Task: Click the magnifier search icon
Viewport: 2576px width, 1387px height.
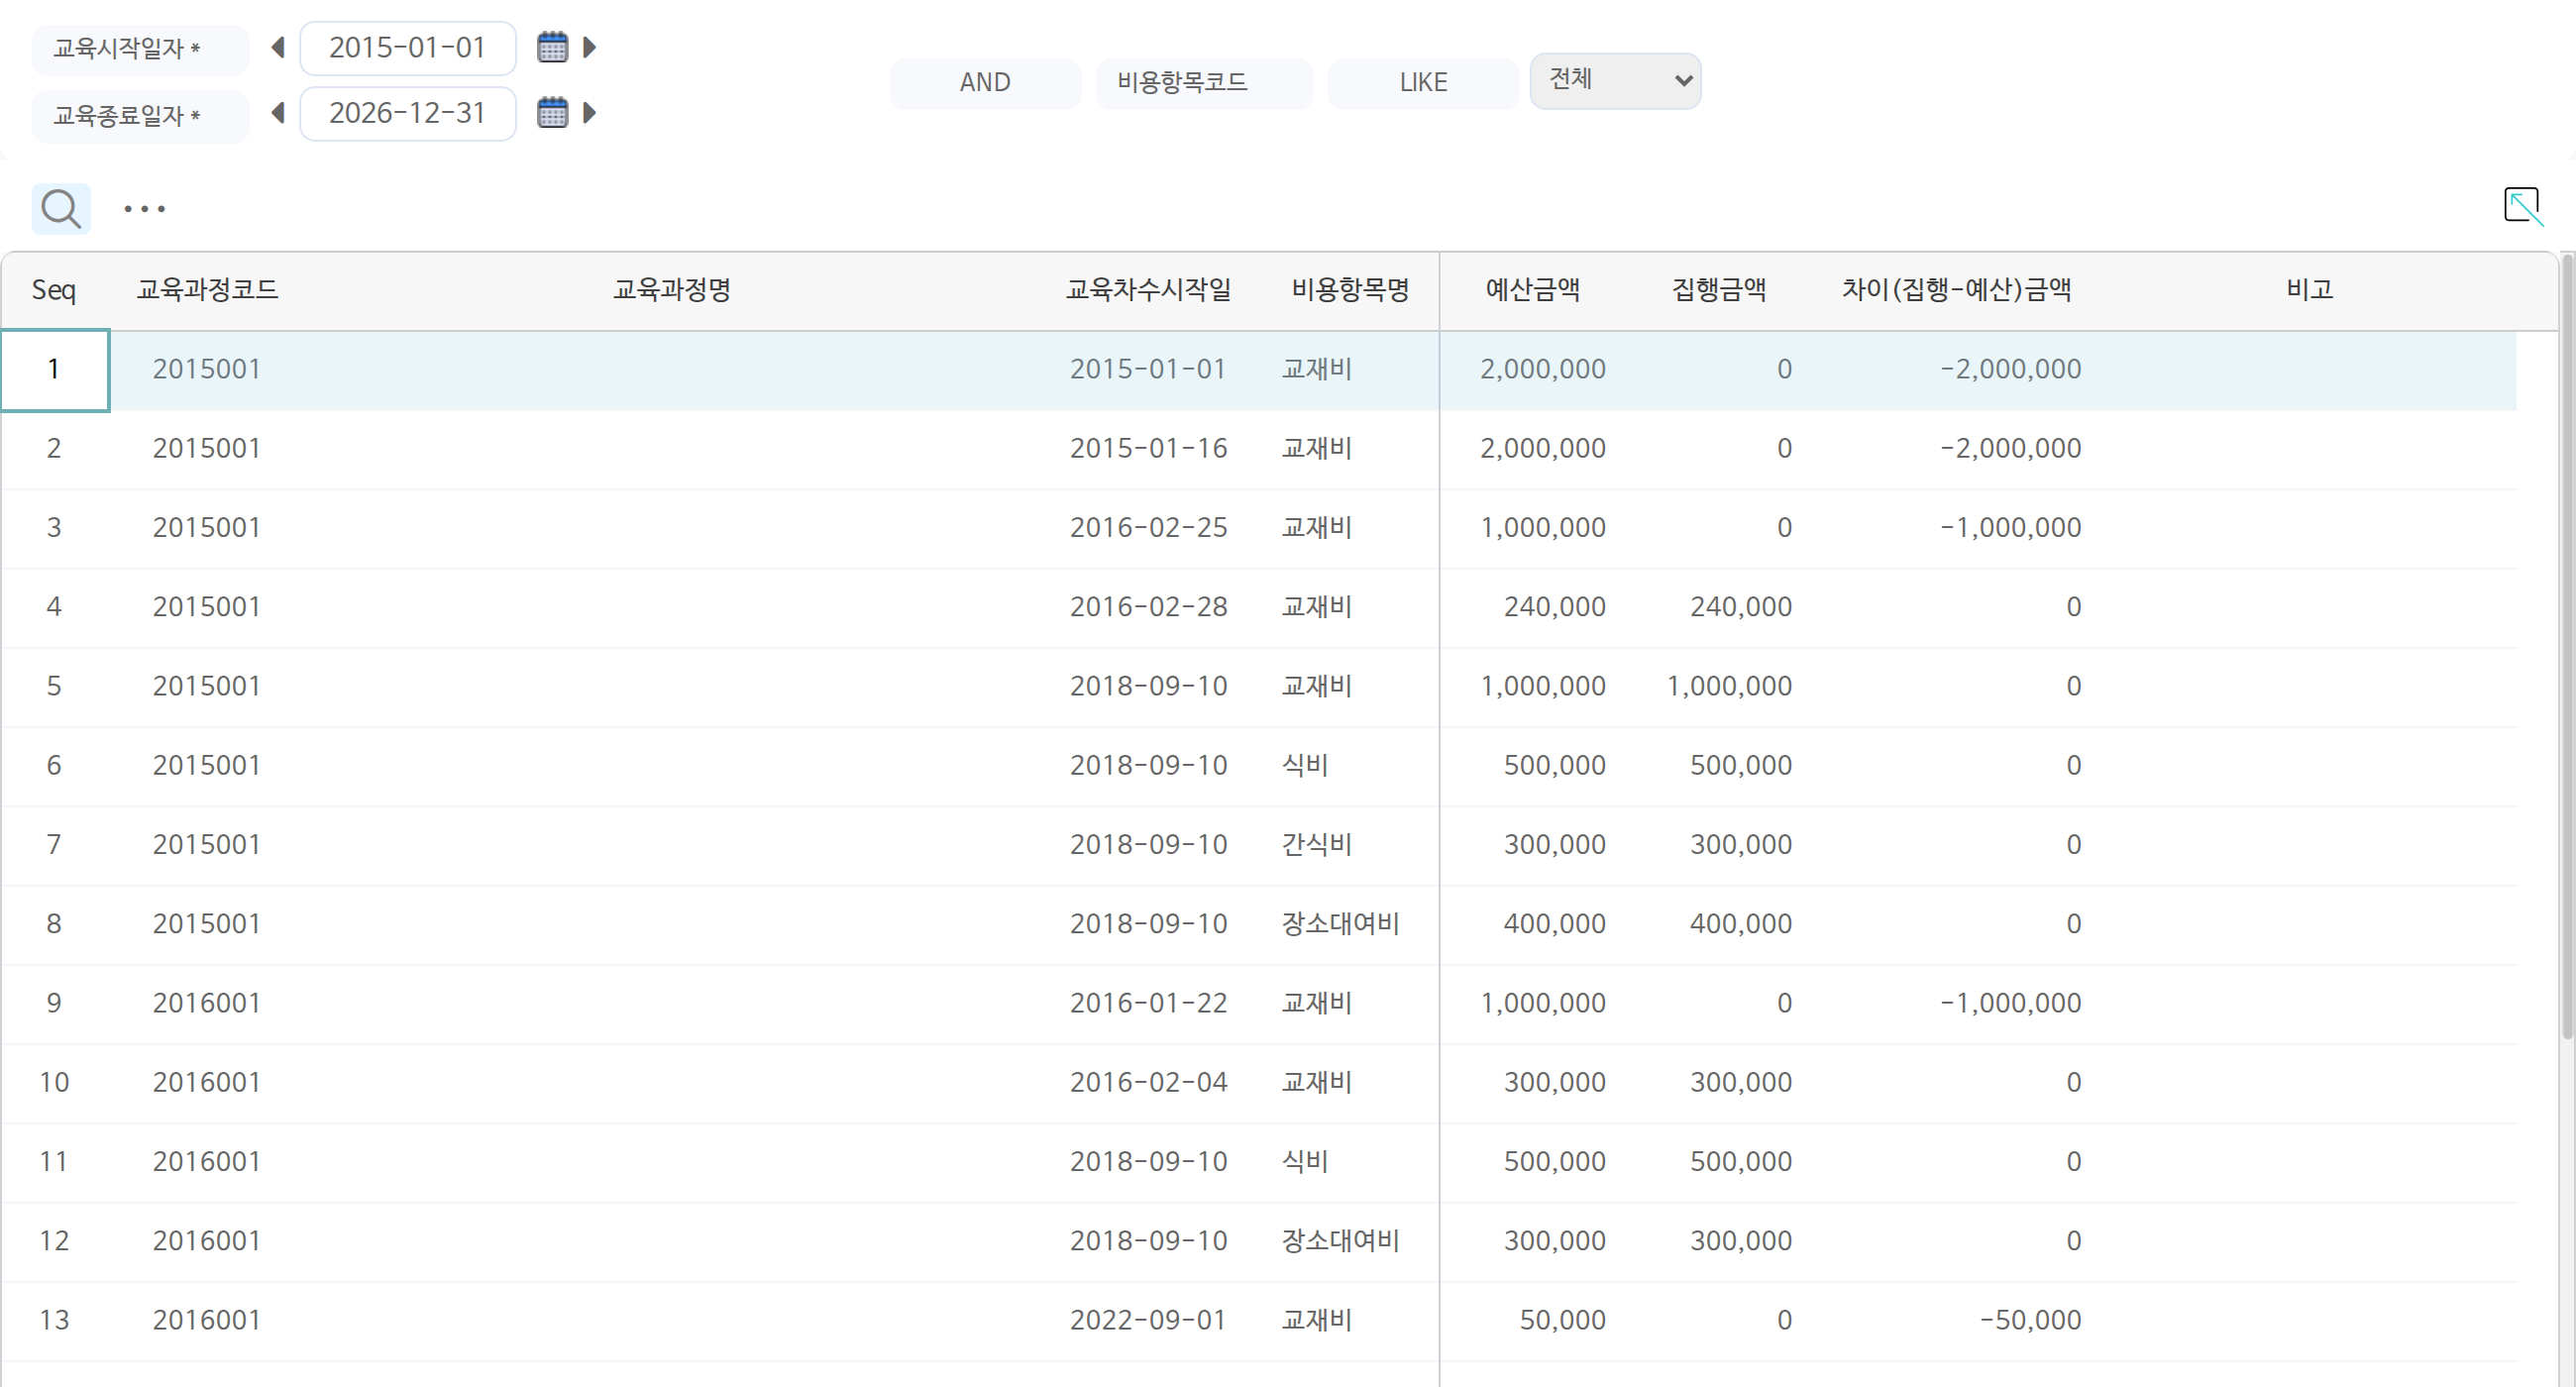Action: (61, 209)
